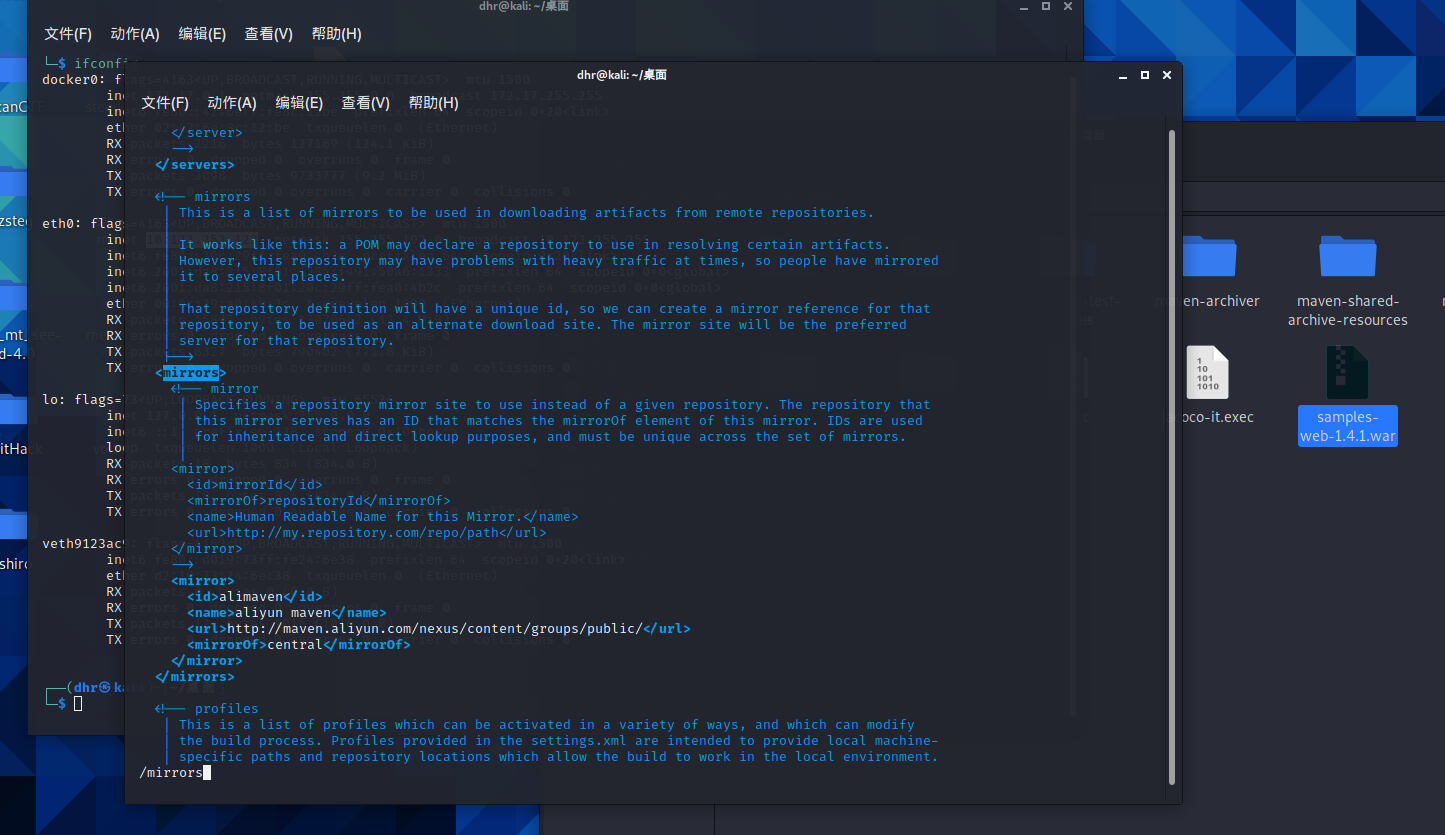
Task: Click the maven-shared-archive-resources folder name label
Action: pos(1347,311)
